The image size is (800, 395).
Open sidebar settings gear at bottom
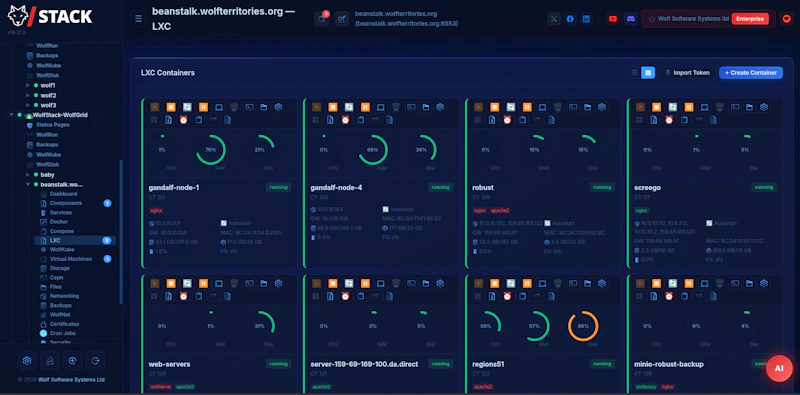tap(27, 360)
